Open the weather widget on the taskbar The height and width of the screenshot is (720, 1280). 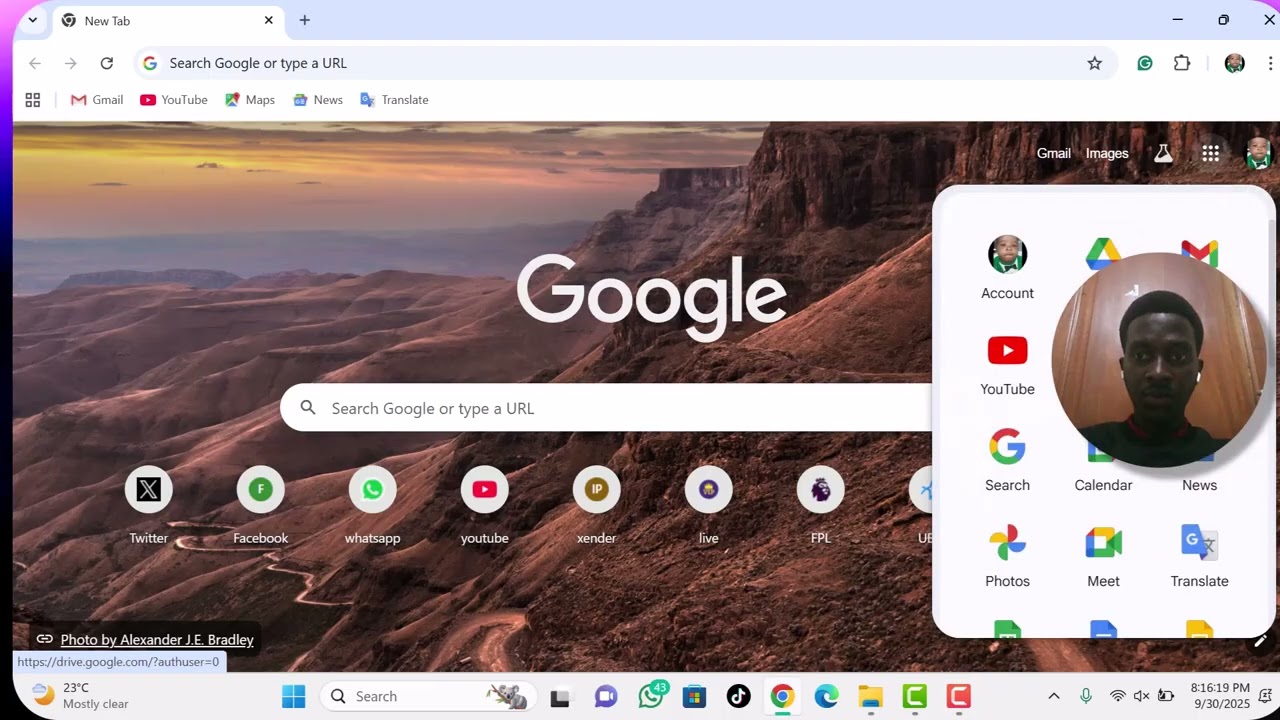click(80, 696)
